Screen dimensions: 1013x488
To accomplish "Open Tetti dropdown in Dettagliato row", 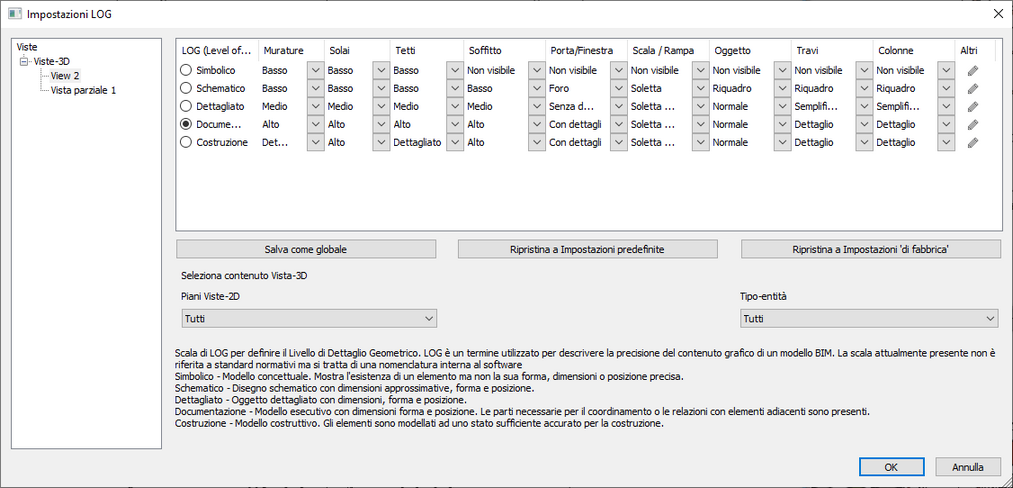I will point(454,107).
